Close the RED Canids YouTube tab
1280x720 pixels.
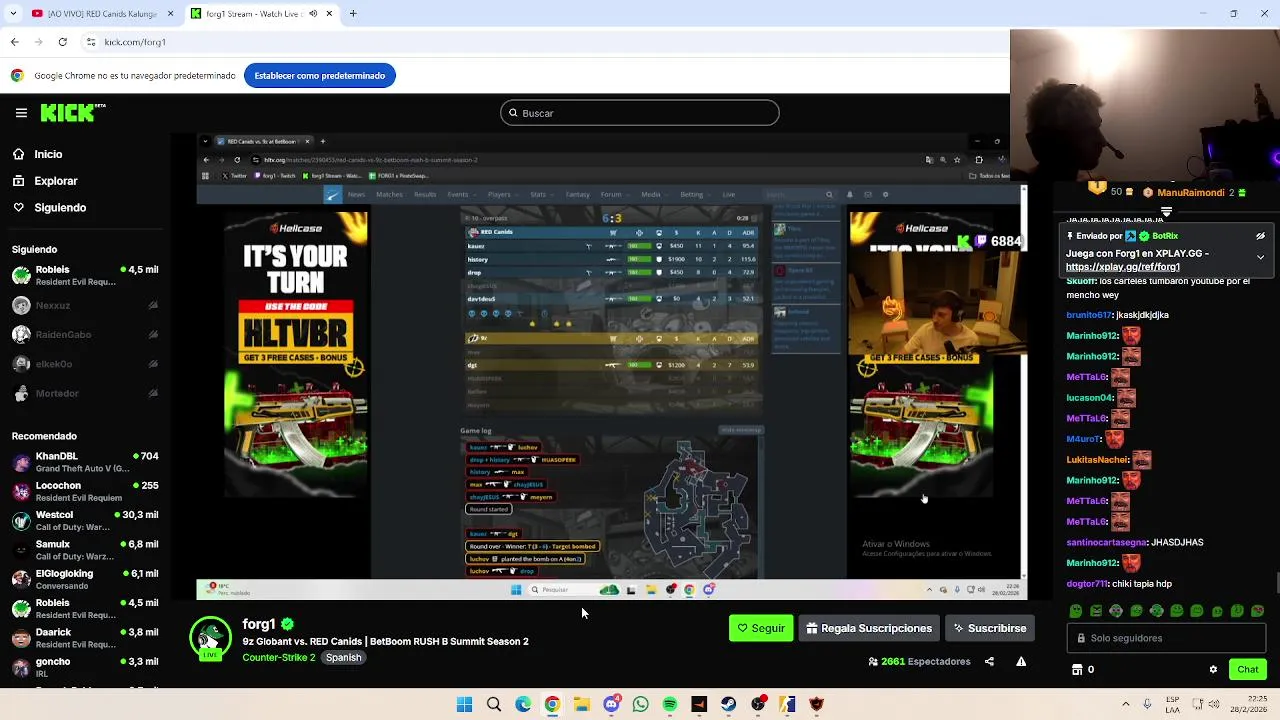click(170, 14)
